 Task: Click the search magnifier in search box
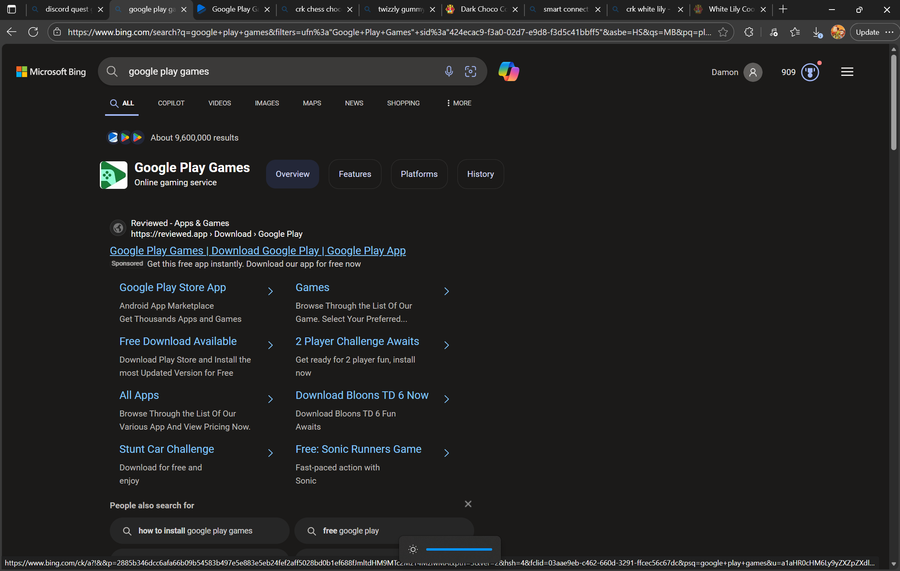112,71
